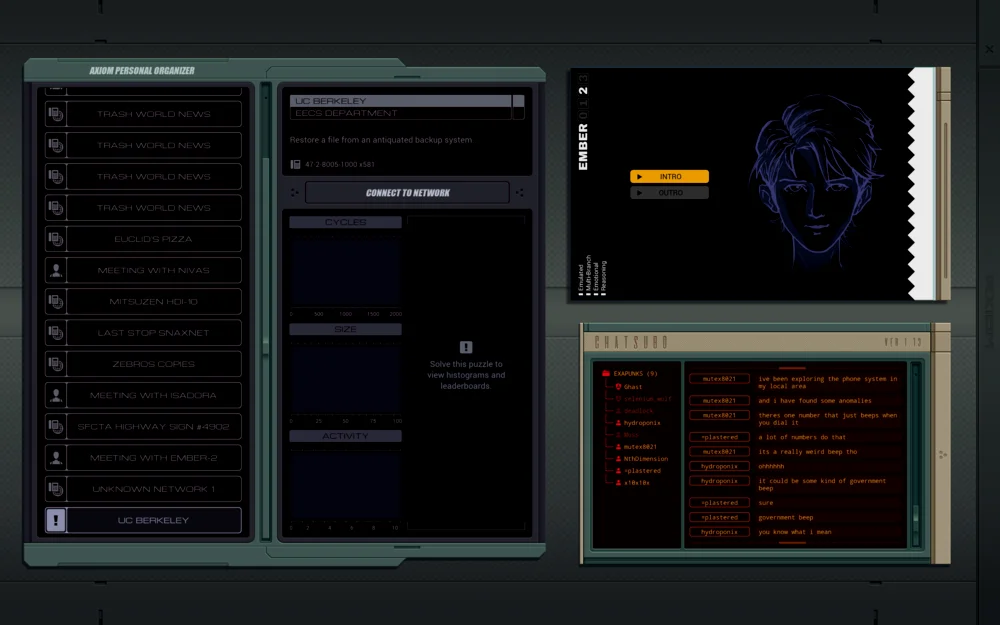Click the UC Berkeley exclamation mark icon
Viewport: 1000px width, 625px height.
coord(56,520)
